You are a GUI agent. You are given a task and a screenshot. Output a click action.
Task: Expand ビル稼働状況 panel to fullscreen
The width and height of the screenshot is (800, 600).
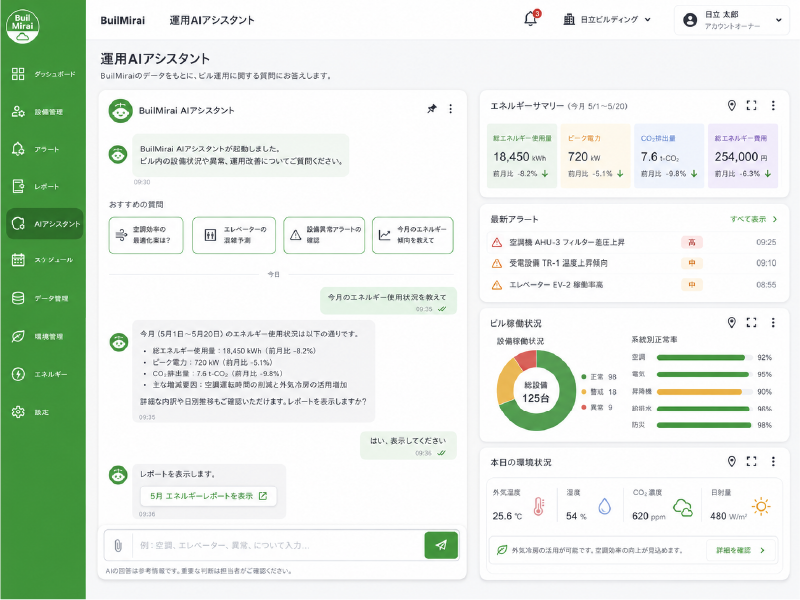point(751,322)
